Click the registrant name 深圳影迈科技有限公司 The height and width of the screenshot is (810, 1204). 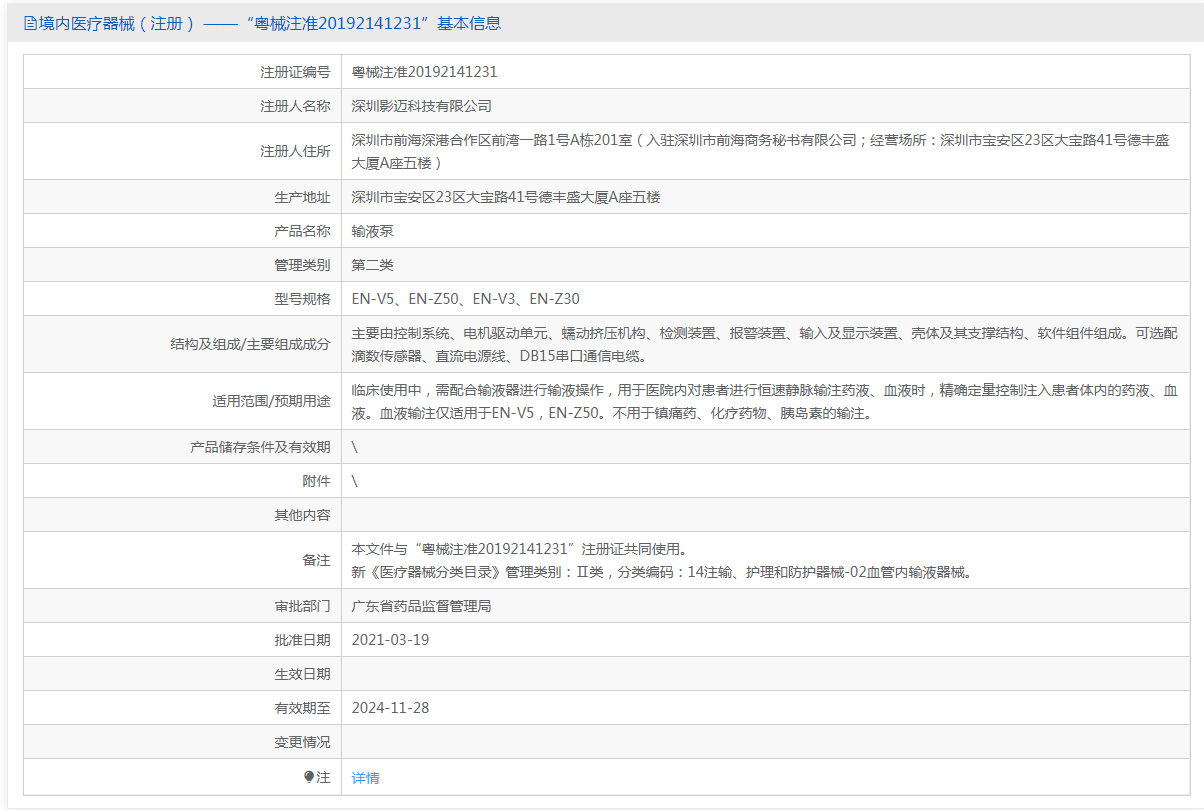pos(422,106)
